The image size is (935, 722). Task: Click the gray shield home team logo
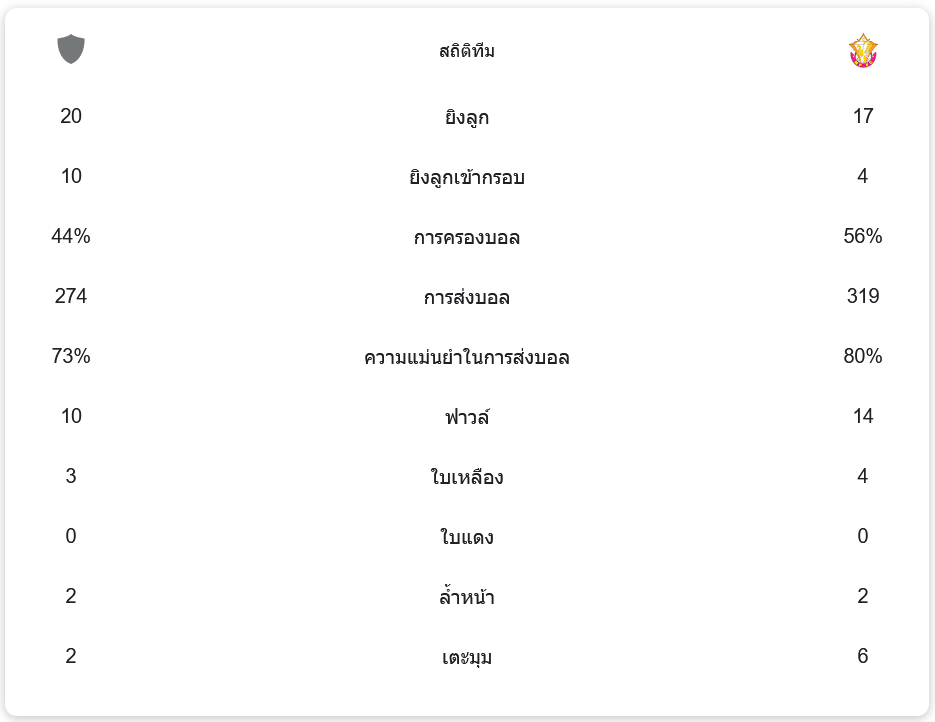pyautogui.click(x=71, y=49)
